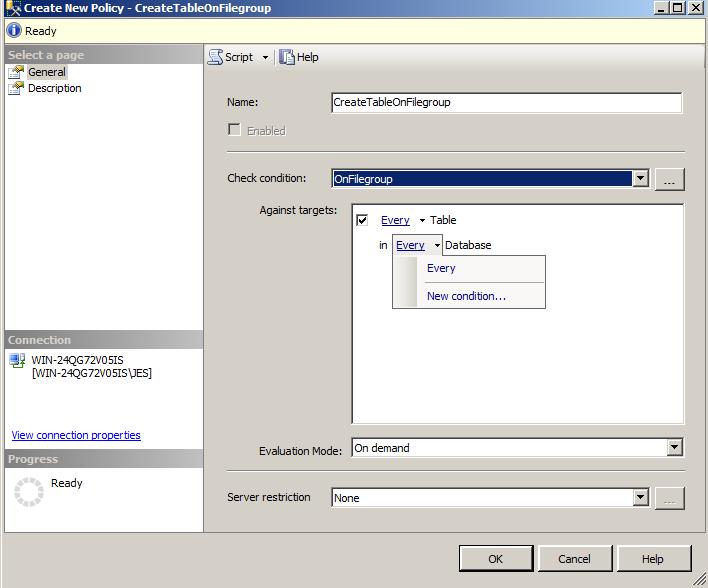Enable the policy with Enabled checkbox
708x588 pixels.
point(235,130)
